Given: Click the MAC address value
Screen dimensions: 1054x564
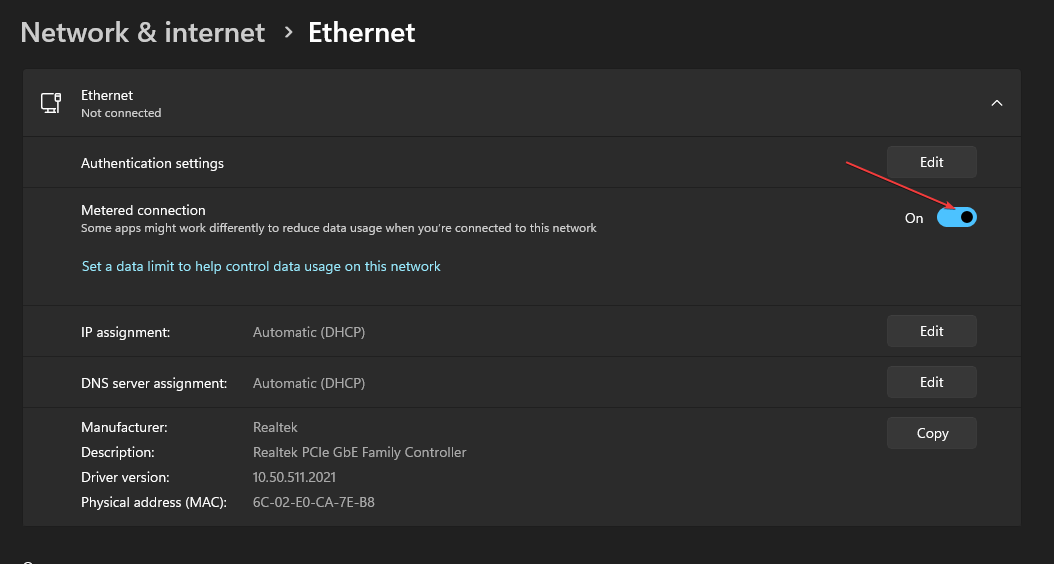Looking at the screenshot, I should [x=314, y=502].
